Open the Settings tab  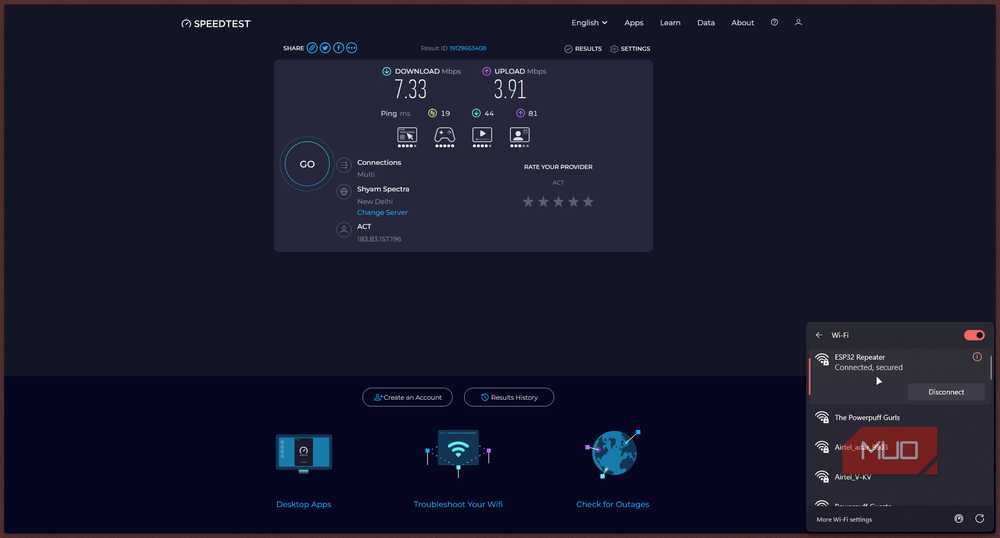630,48
